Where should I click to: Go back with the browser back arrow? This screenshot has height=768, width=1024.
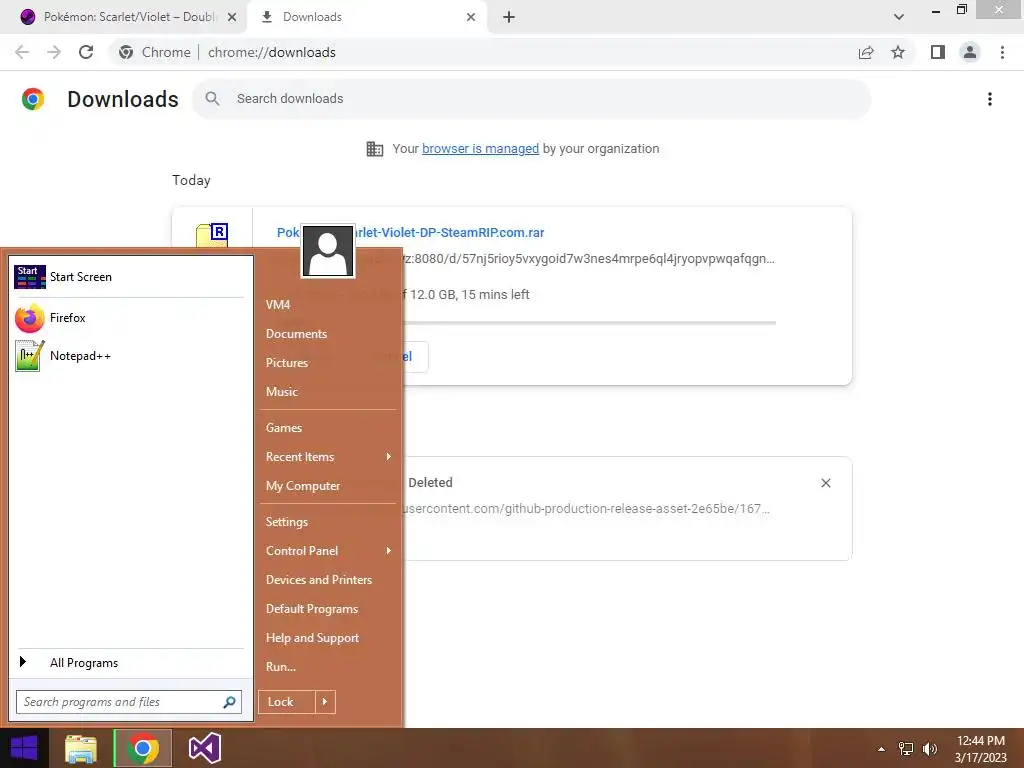[22, 52]
